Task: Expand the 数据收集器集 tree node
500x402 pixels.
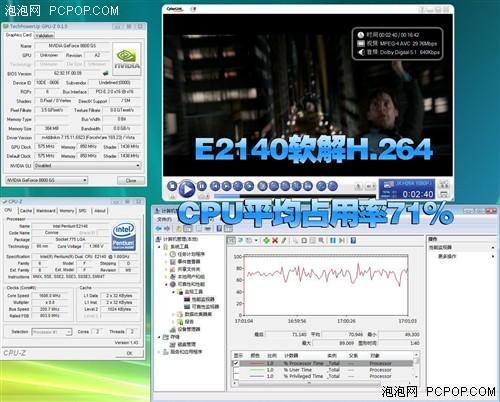Action: (x=173, y=314)
